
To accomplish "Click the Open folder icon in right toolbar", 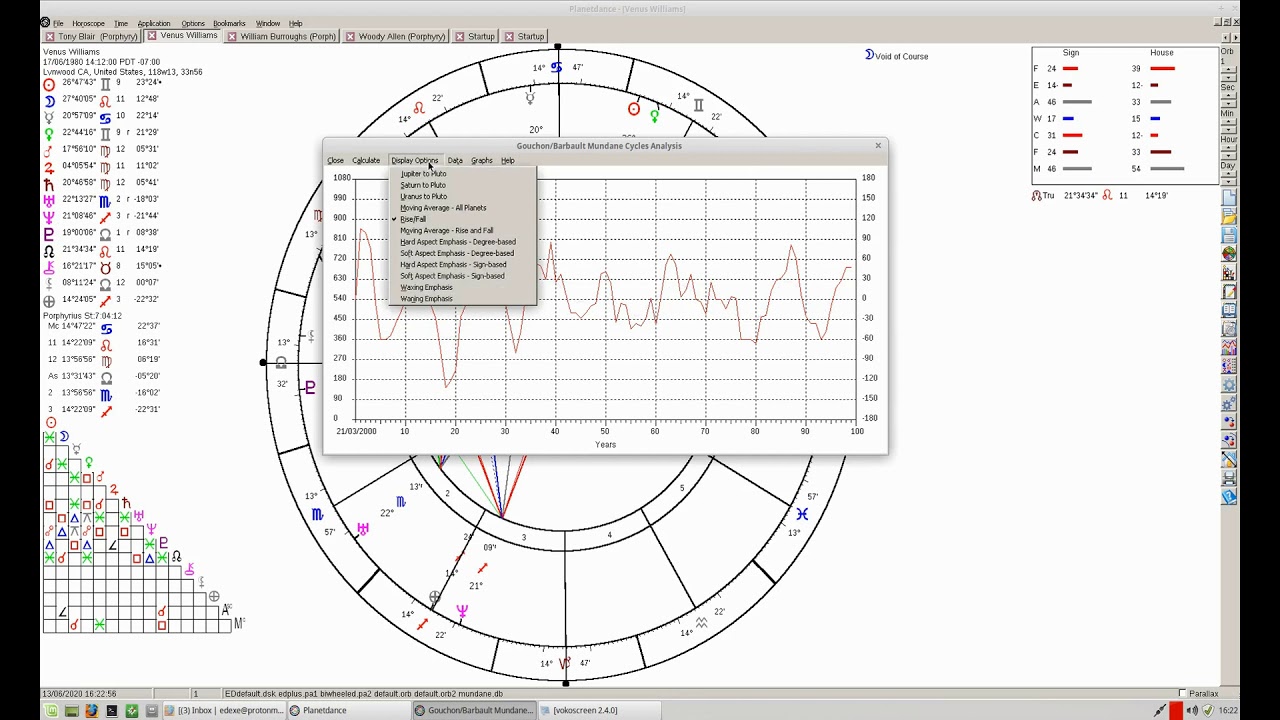I will (1229, 215).
